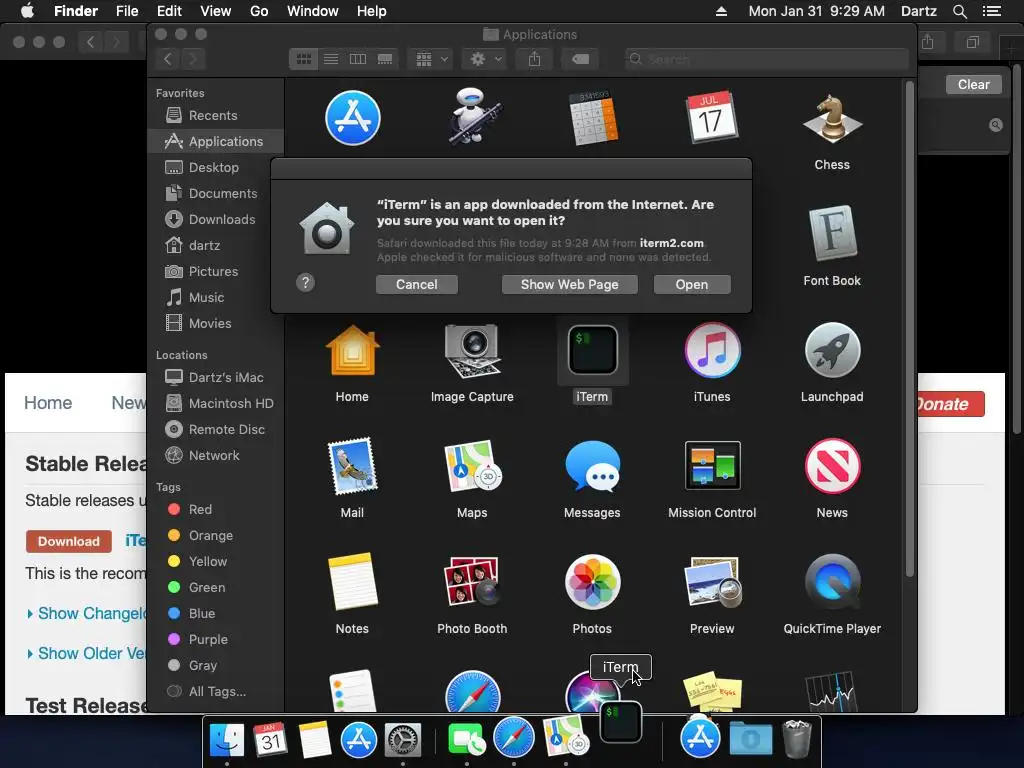The height and width of the screenshot is (768, 1024).
Task: Click Show Web Page button
Action: coord(569,285)
